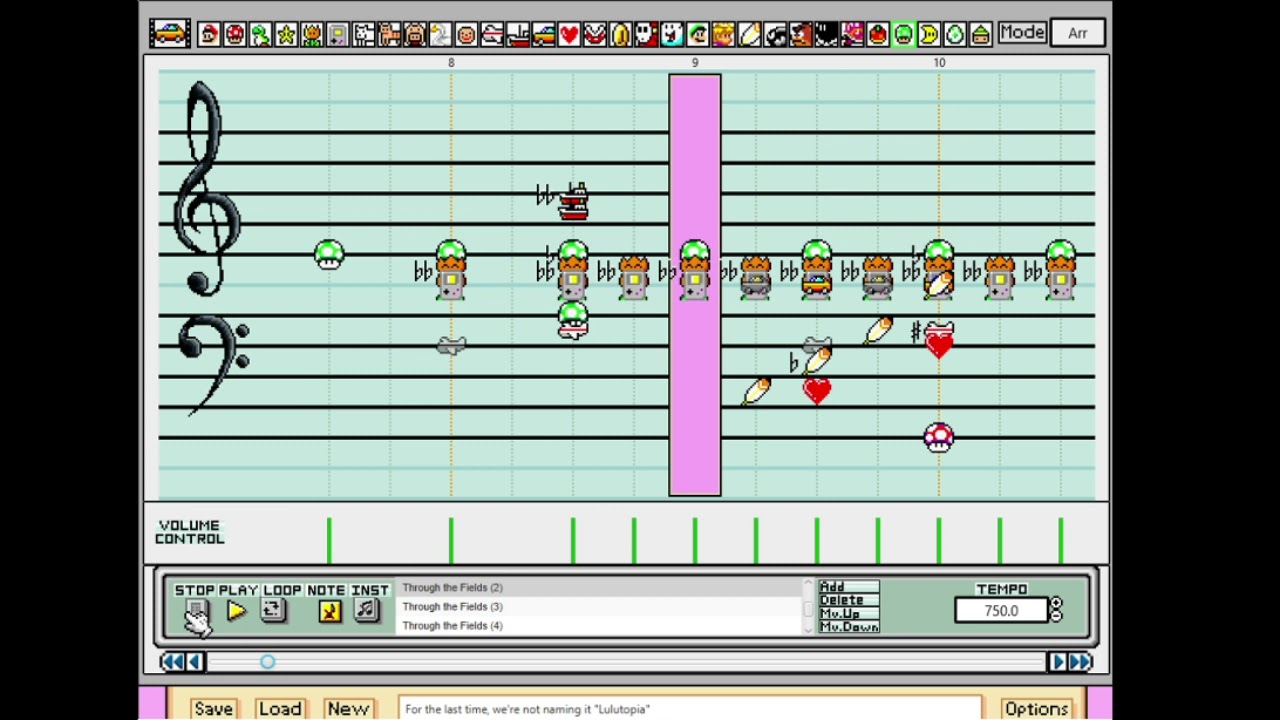Screen dimensions: 1280x720
Task: Click Add in the arrangement controls
Action: (849, 587)
